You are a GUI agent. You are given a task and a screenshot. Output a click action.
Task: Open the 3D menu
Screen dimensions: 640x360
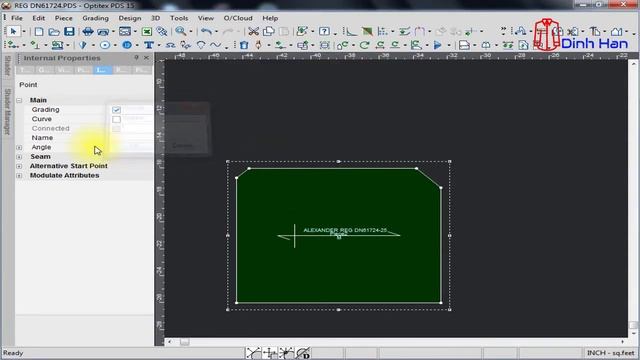[156, 18]
